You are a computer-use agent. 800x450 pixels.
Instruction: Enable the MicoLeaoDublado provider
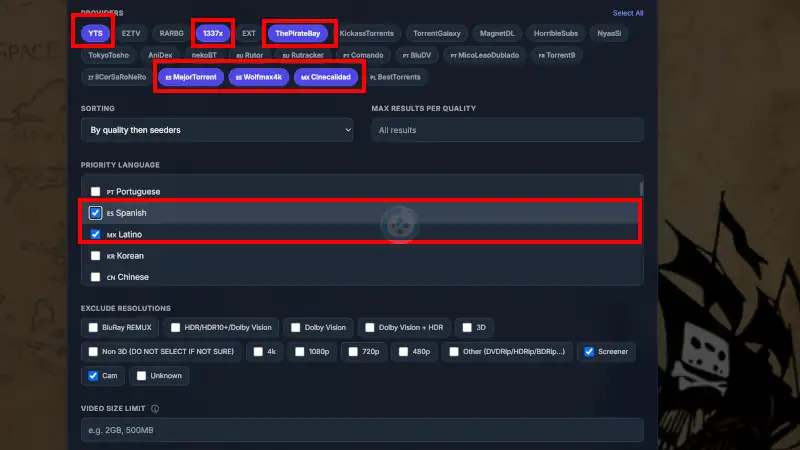[x=485, y=55]
